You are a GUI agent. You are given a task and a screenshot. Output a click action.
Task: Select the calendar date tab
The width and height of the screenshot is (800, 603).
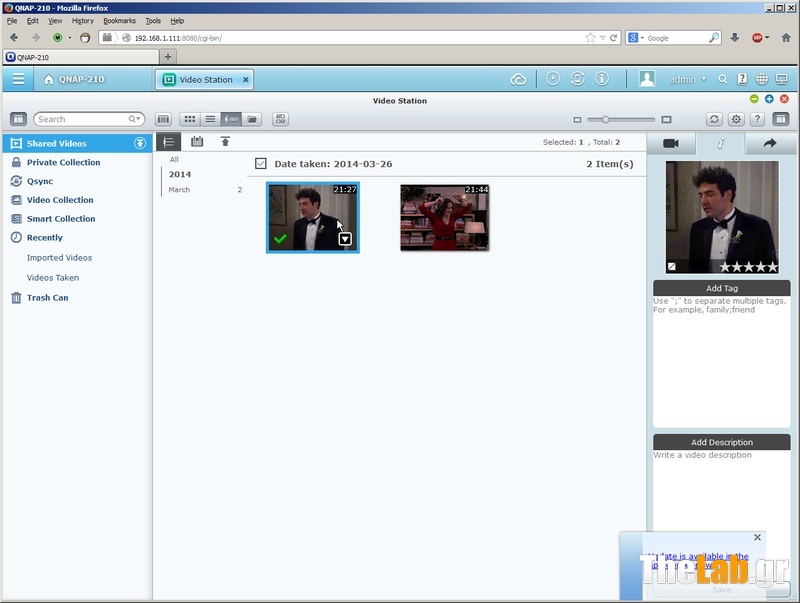coord(197,142)
